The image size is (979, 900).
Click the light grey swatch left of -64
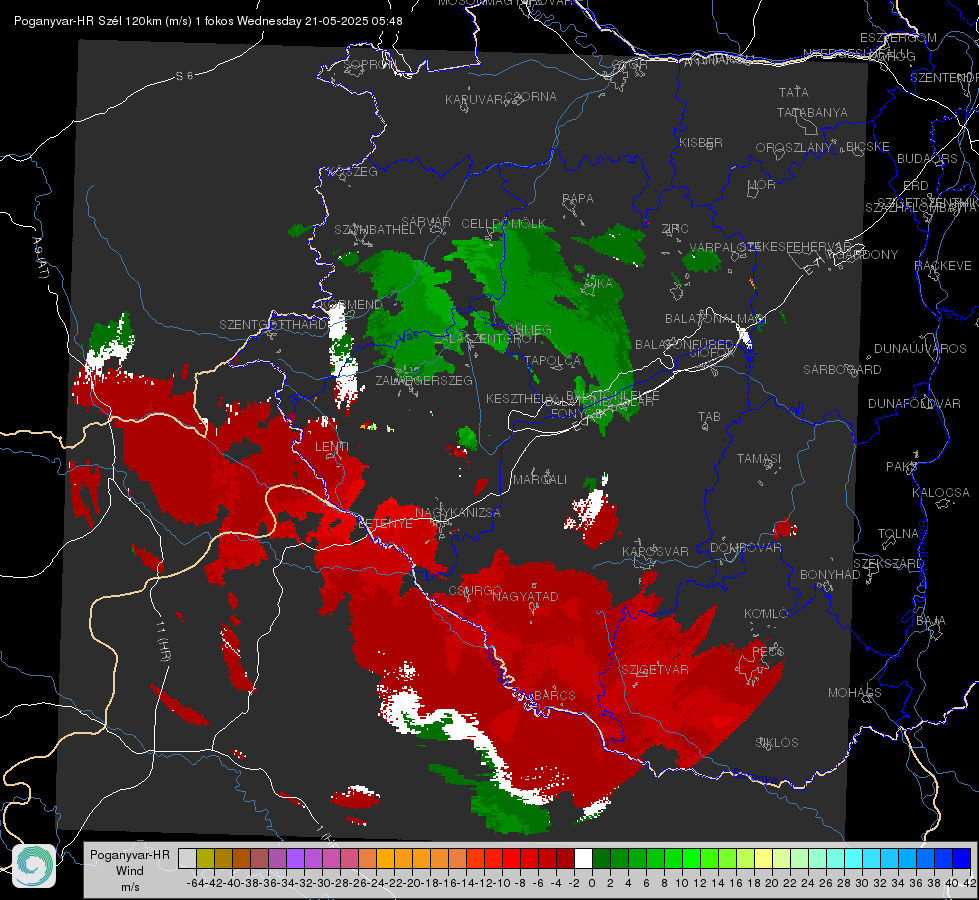(187, 859)
